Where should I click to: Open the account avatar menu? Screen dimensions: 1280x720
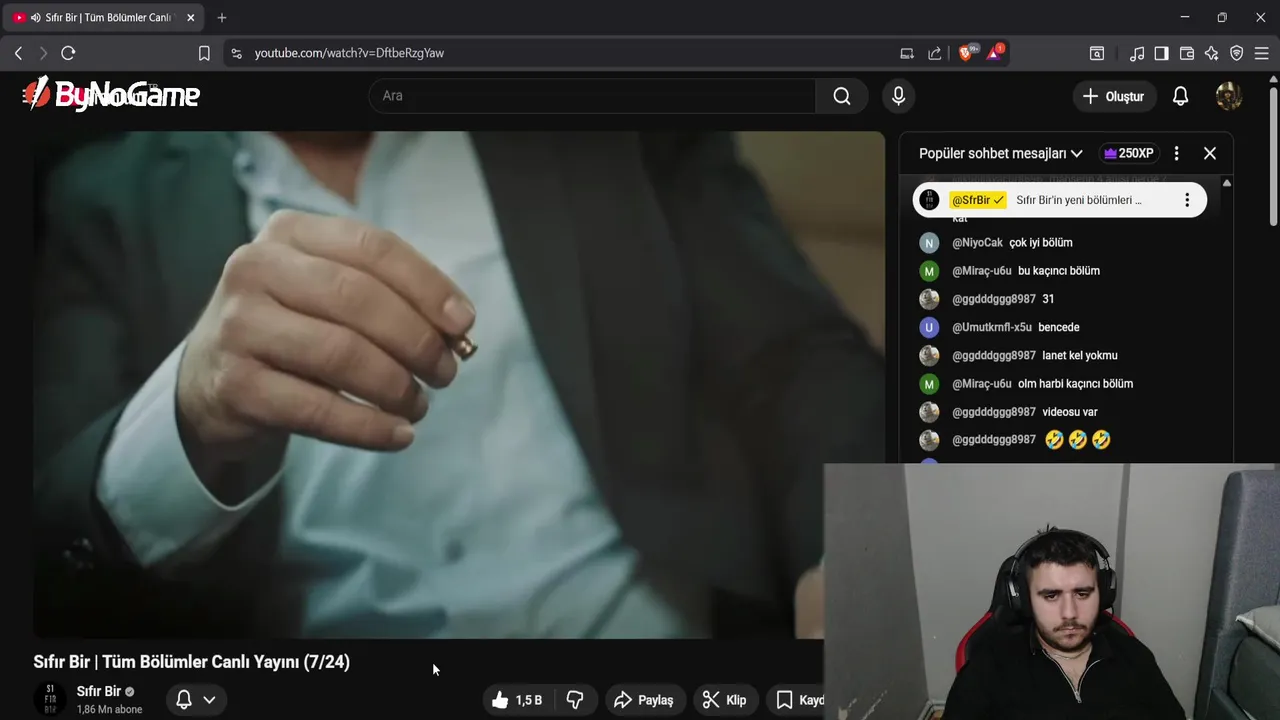(1228, 96)
